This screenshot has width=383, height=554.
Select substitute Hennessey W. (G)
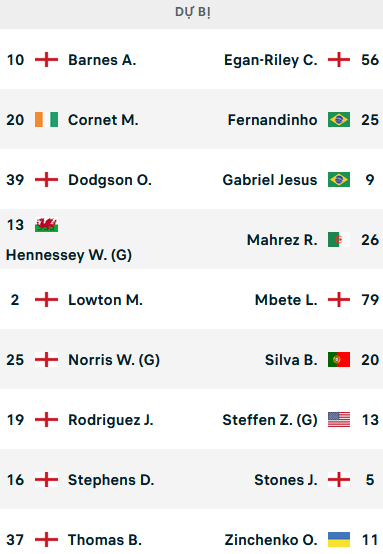[x=69, y=255]
